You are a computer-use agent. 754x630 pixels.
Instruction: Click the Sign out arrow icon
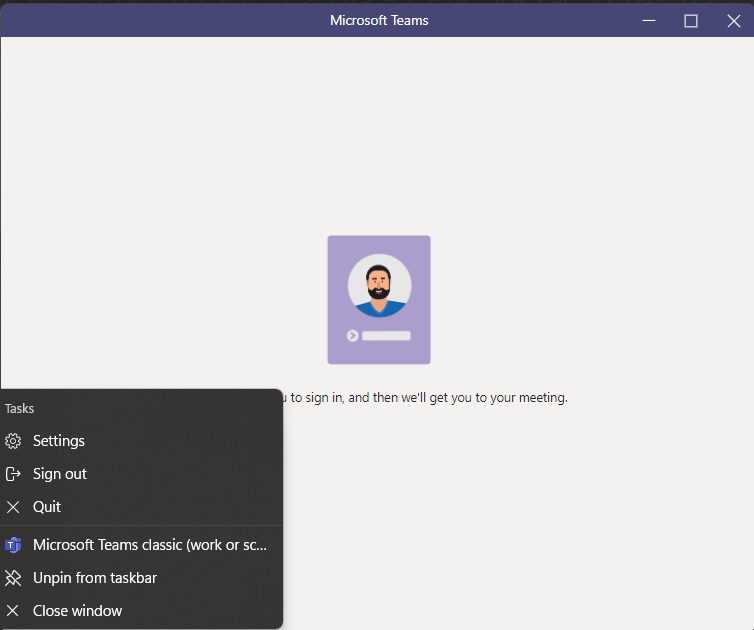[x=13, y=474]
